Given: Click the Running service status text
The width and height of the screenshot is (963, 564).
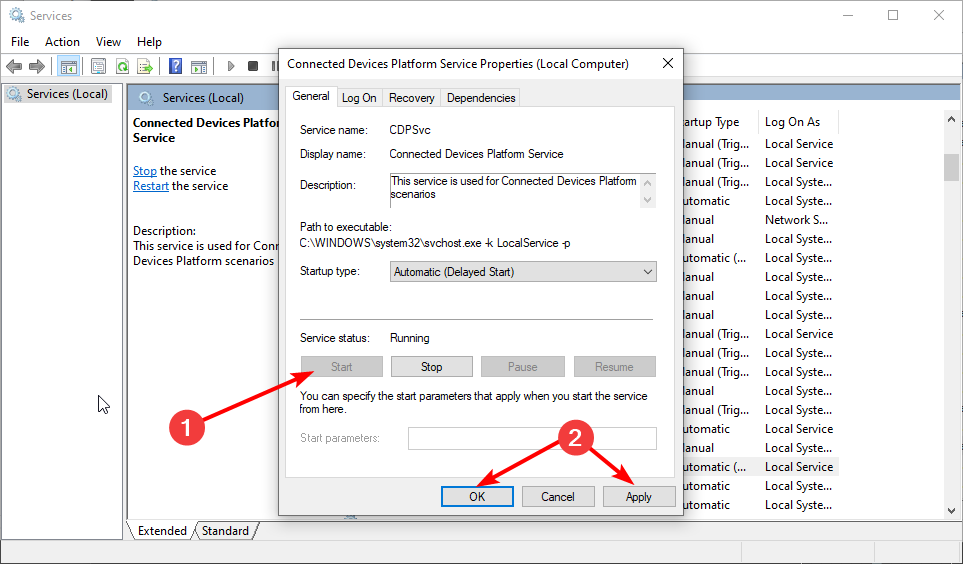Looking at the screenshot, I should [x=410, y=338].
